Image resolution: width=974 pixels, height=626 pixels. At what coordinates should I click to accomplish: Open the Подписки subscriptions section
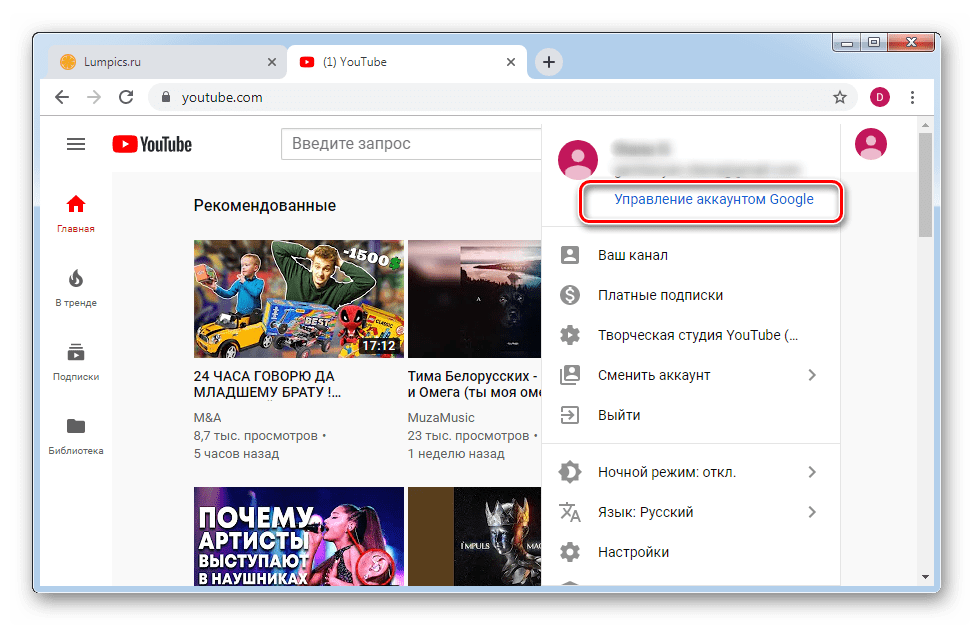(x=76, y=362)
